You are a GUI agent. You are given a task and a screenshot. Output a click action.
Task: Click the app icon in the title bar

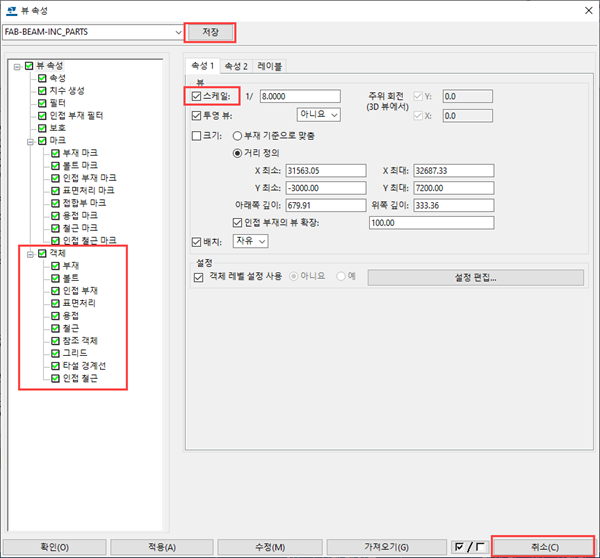click(9, 9)
